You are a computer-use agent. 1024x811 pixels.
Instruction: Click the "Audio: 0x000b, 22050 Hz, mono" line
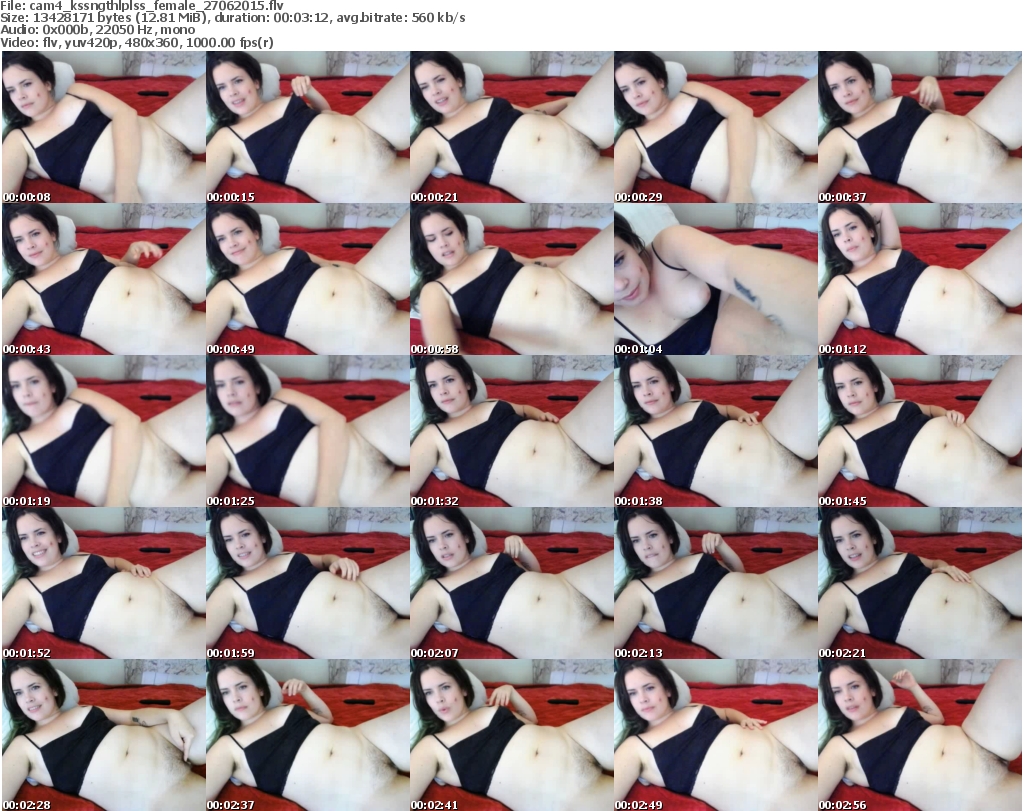click(x=98, y=30)
